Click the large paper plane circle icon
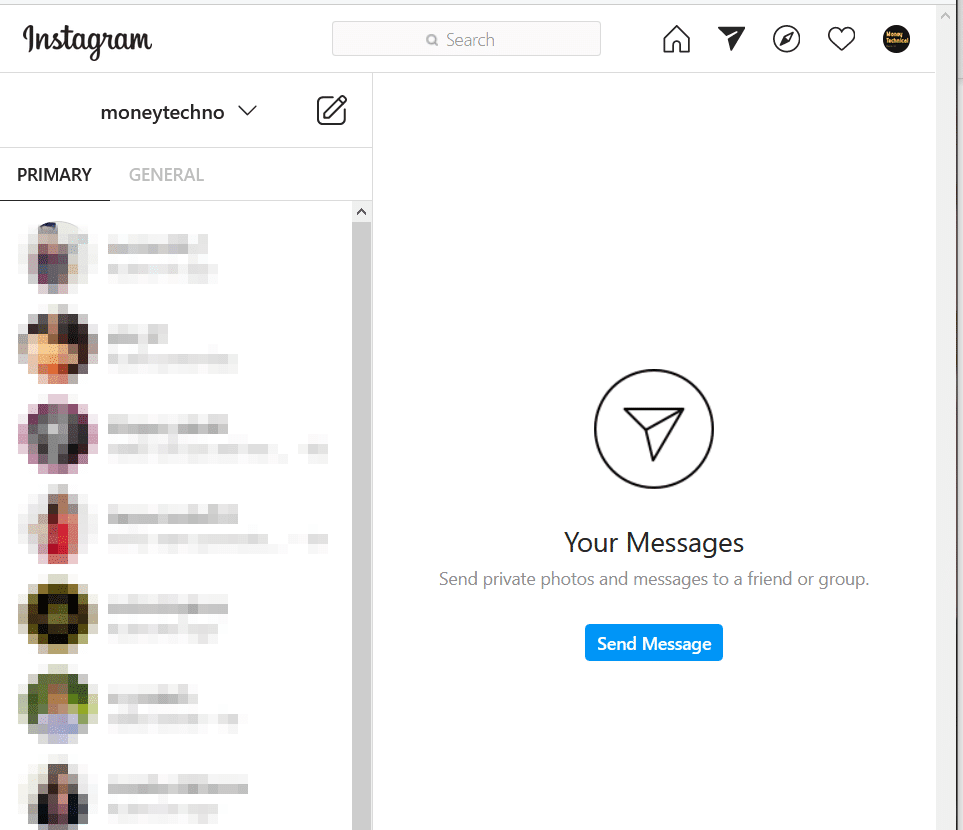This screenshot has width=963, height=830. (653, 429)
